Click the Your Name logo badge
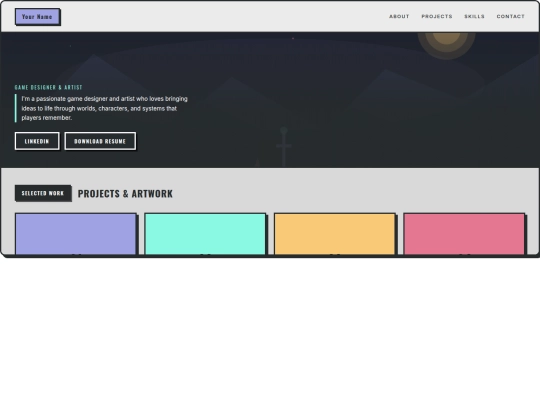Viewport: 540px width, 405px height. (38, 17)
